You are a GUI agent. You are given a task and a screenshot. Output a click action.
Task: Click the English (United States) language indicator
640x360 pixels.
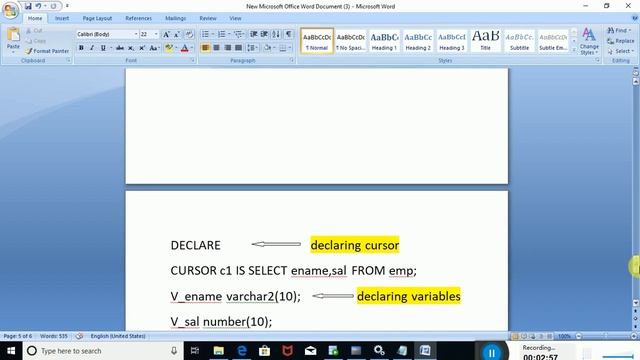118,336
